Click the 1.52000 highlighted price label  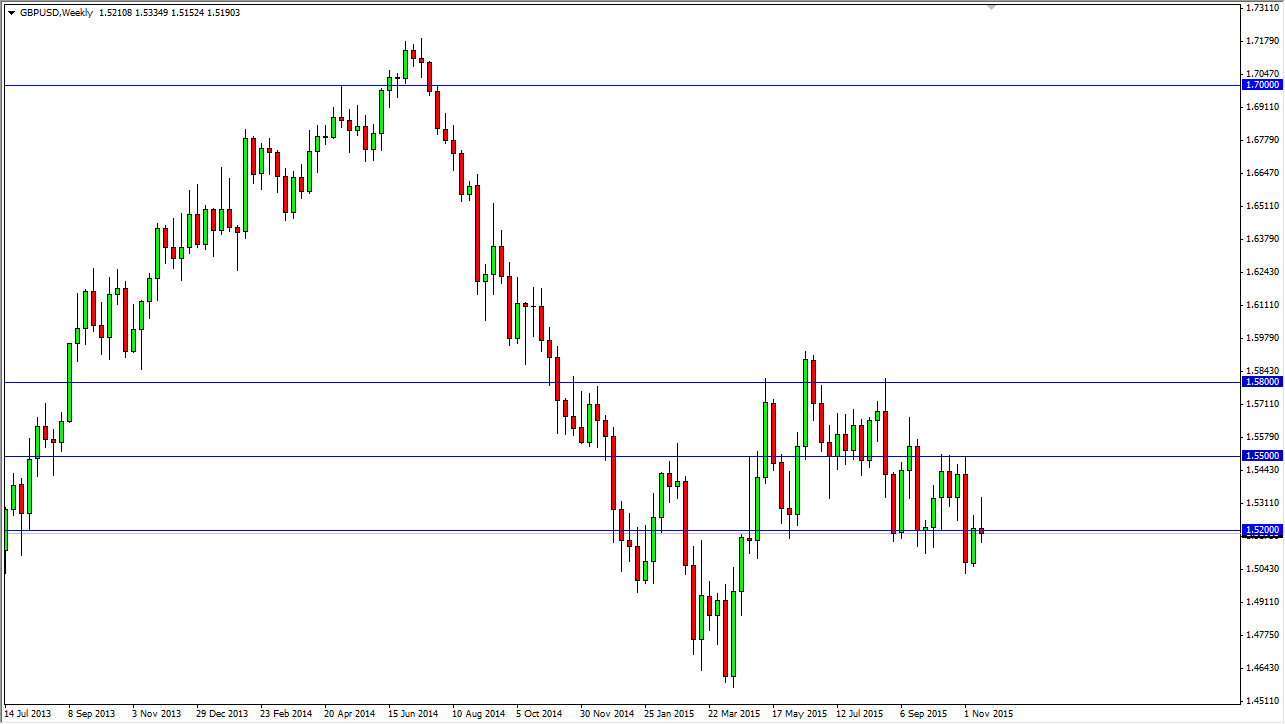click(1262, 530)
